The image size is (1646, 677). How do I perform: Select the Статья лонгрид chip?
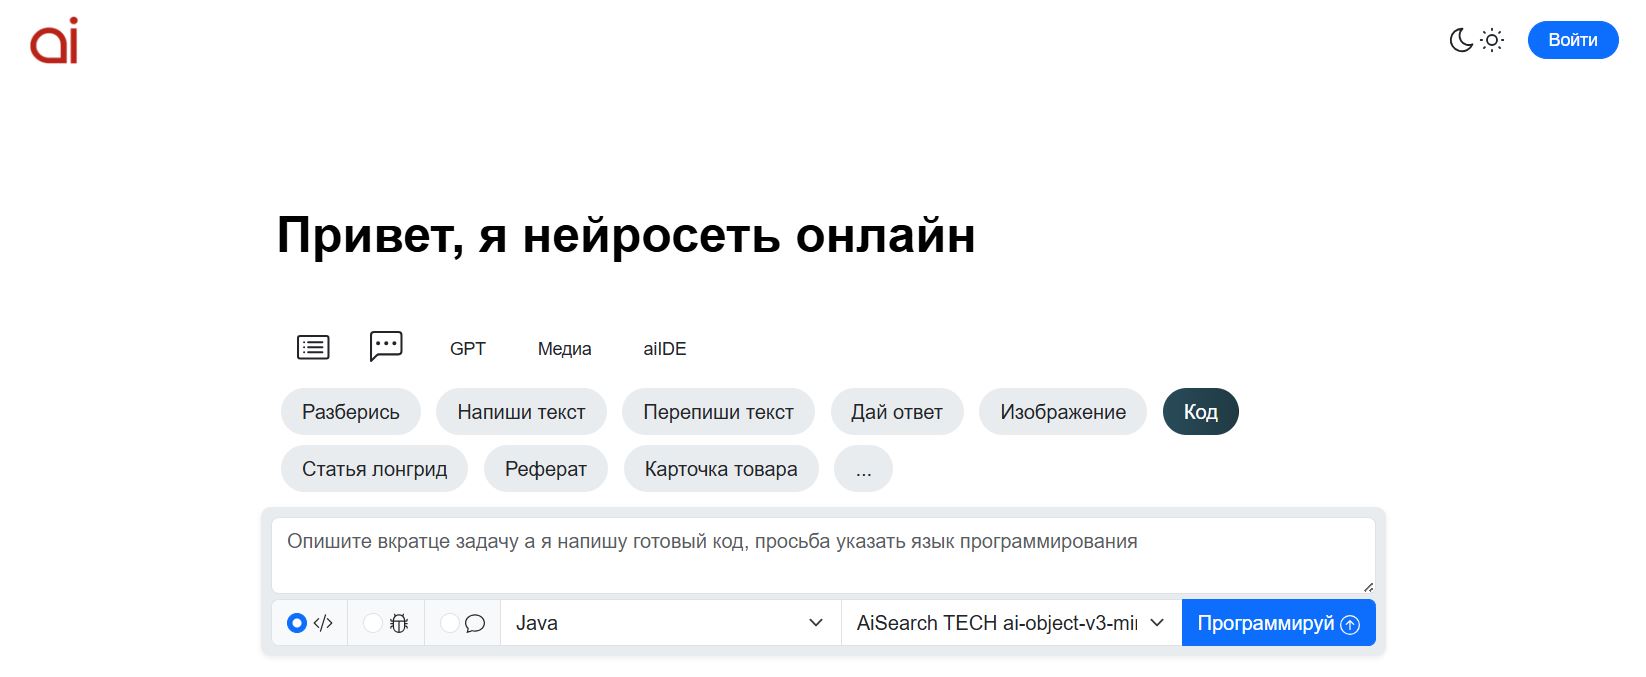click(375, 469)
